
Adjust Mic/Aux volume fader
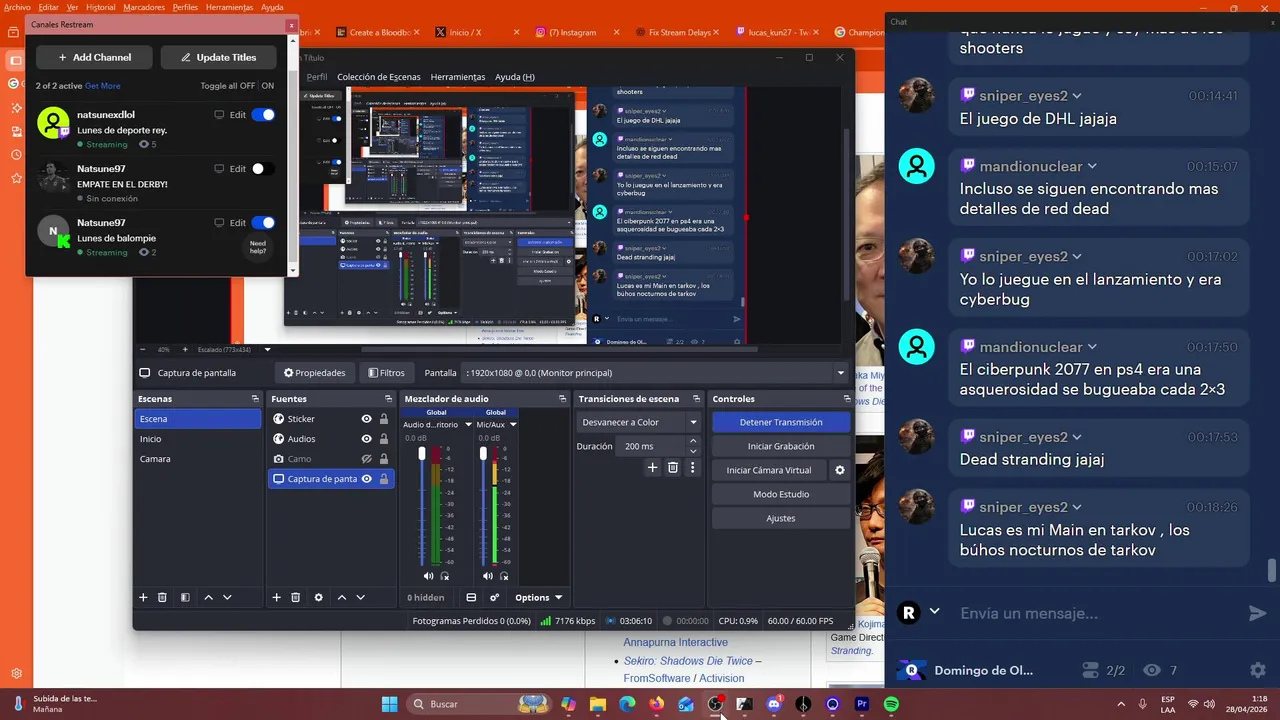(x=483, y=453)
